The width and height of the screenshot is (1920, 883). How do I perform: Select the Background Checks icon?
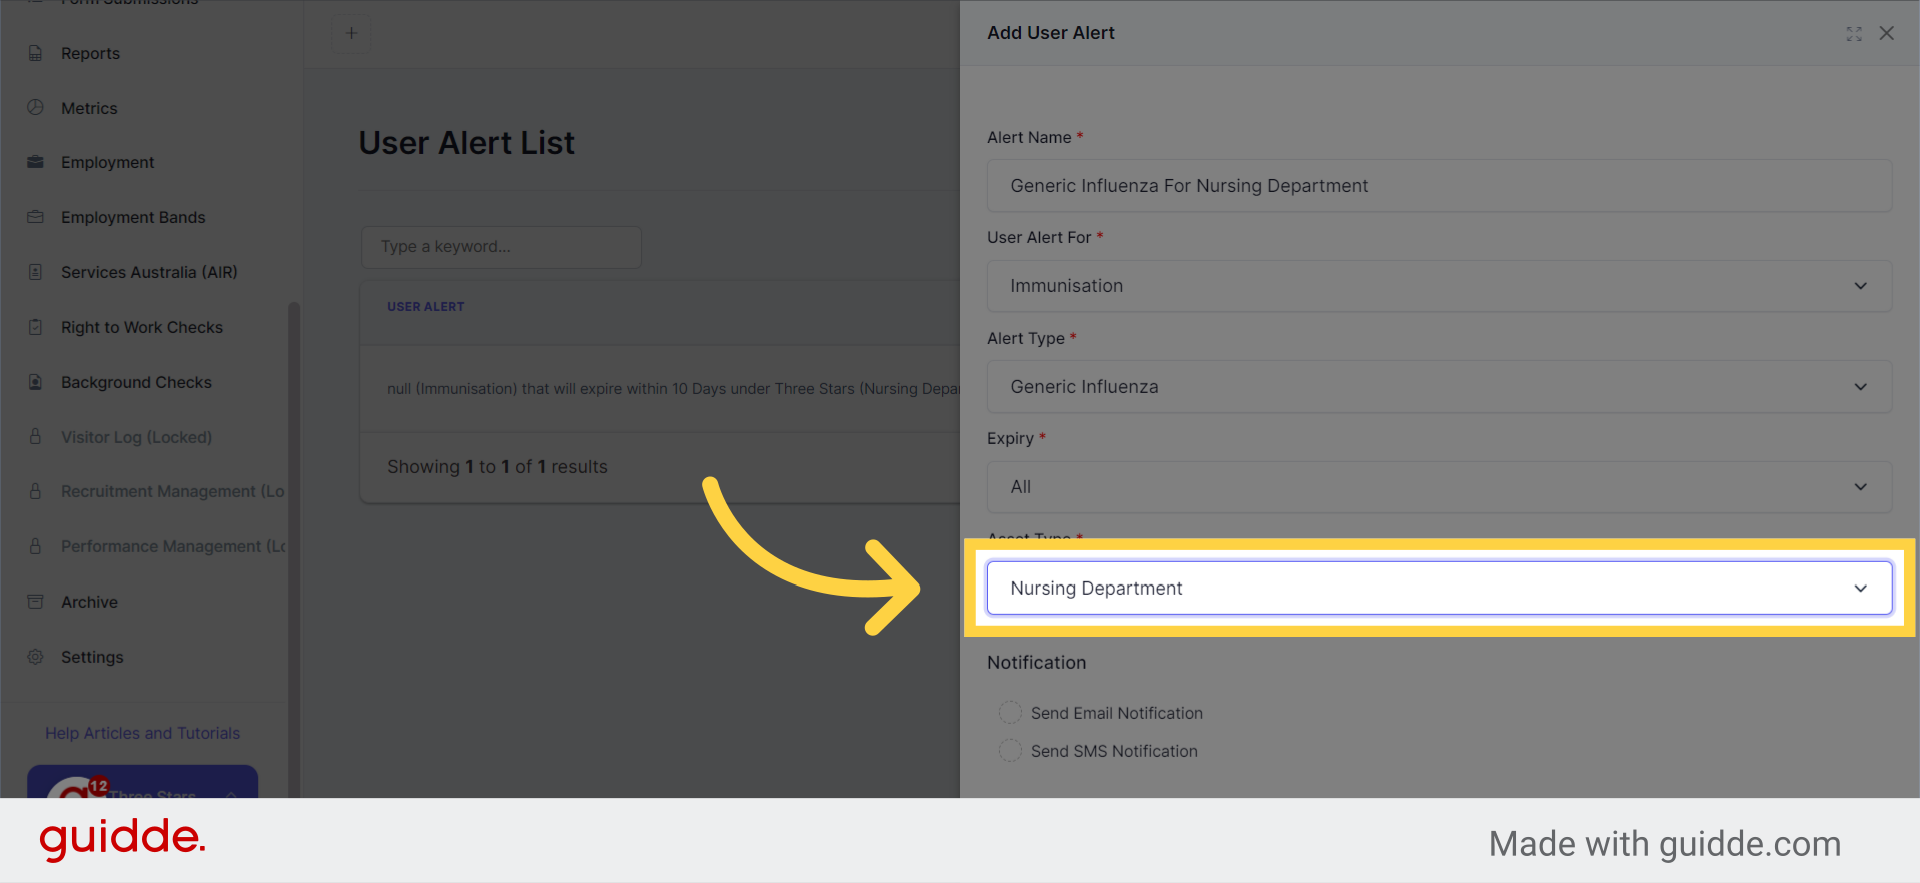(x=35, y=382)
